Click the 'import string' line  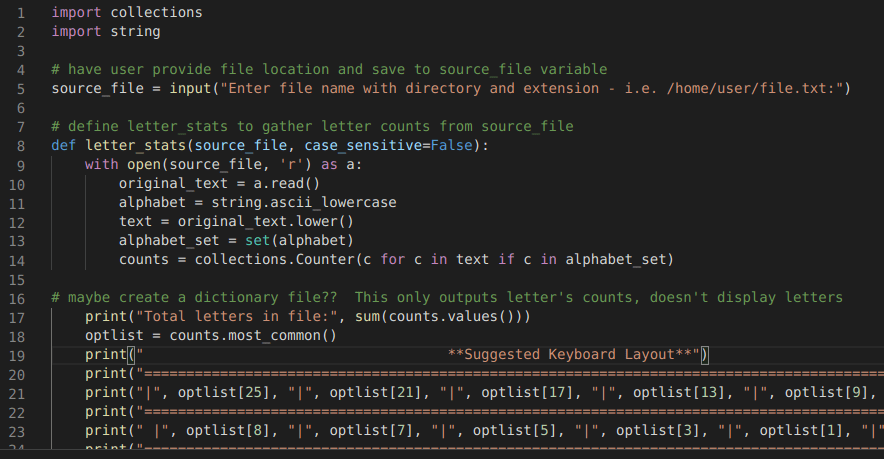point(105,32)
